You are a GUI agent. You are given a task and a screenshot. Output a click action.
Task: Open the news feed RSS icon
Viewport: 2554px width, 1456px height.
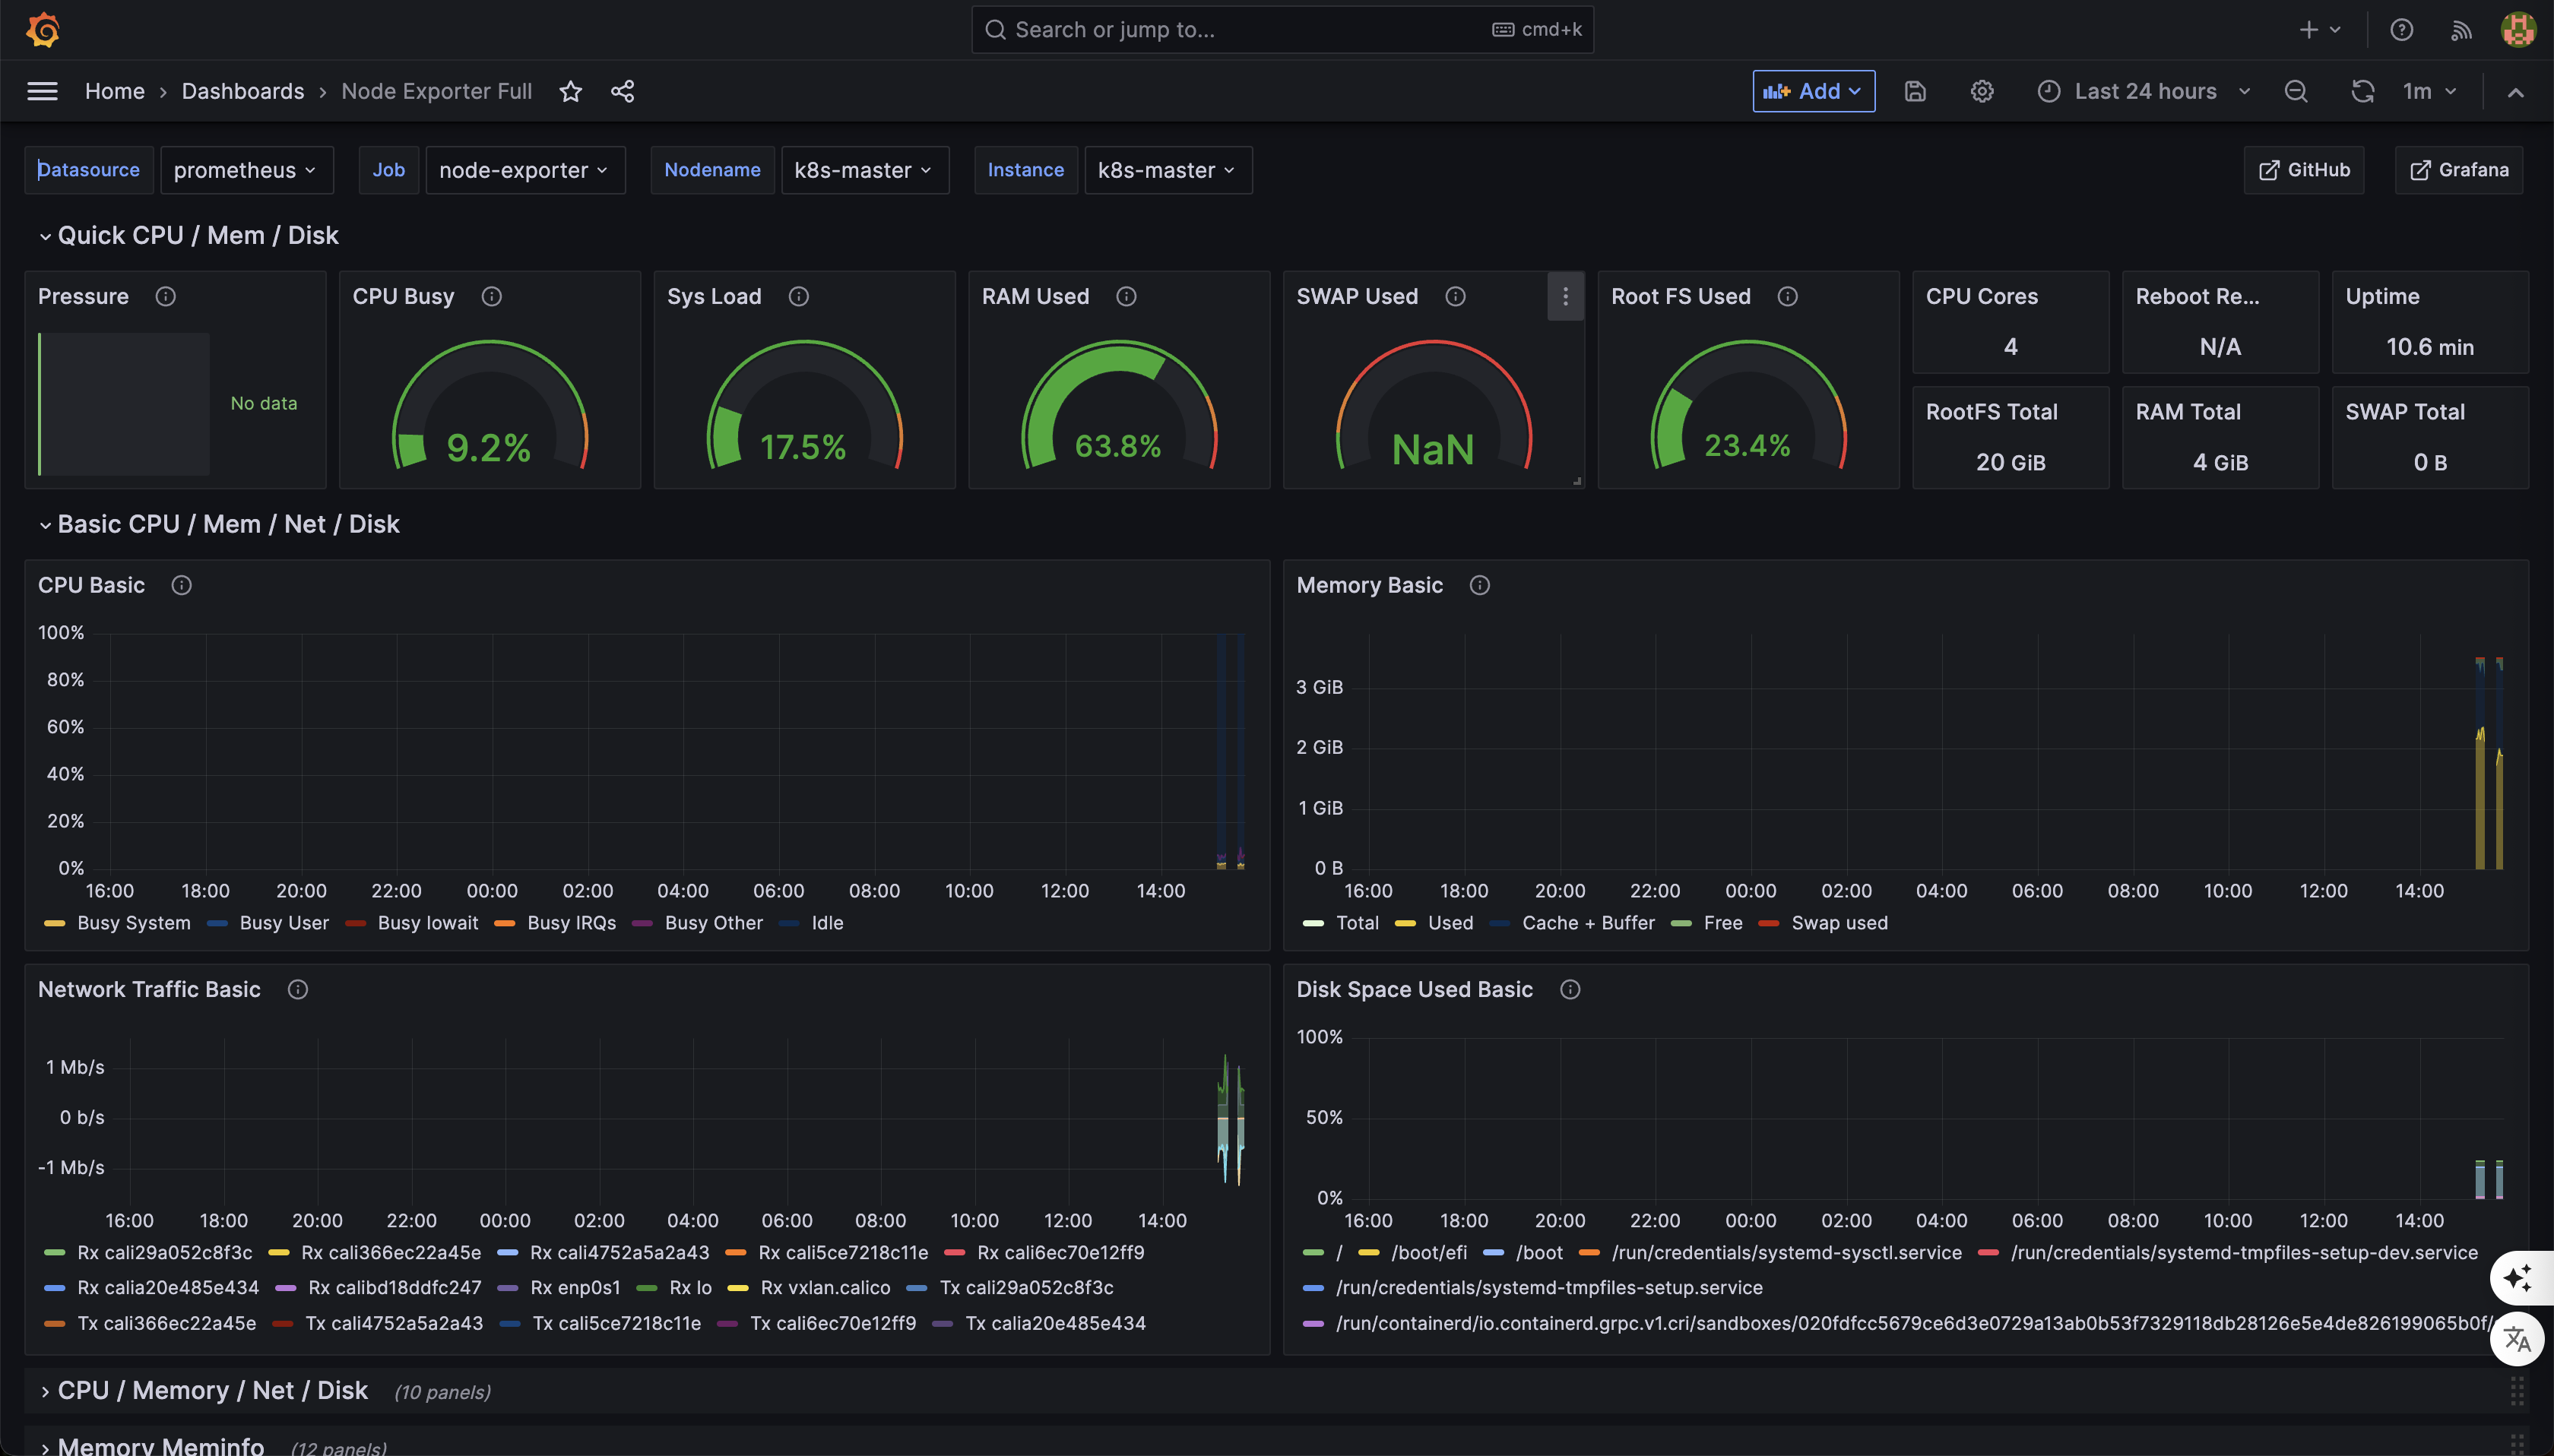[2461, 30]
